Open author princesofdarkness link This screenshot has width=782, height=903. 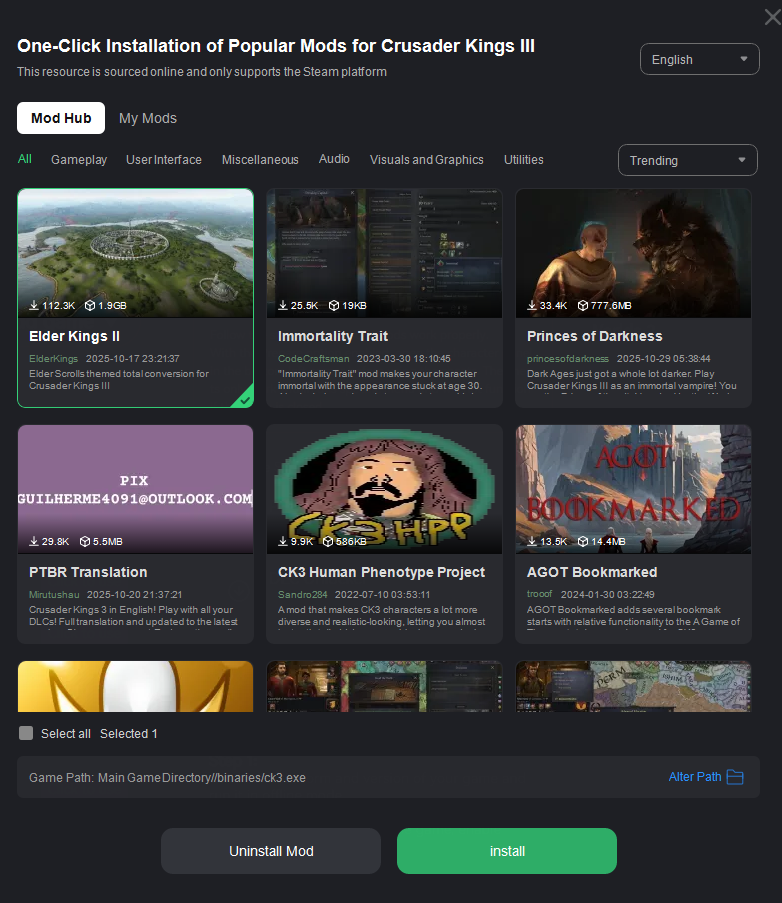pyautogui.click(x=567, y=359)
